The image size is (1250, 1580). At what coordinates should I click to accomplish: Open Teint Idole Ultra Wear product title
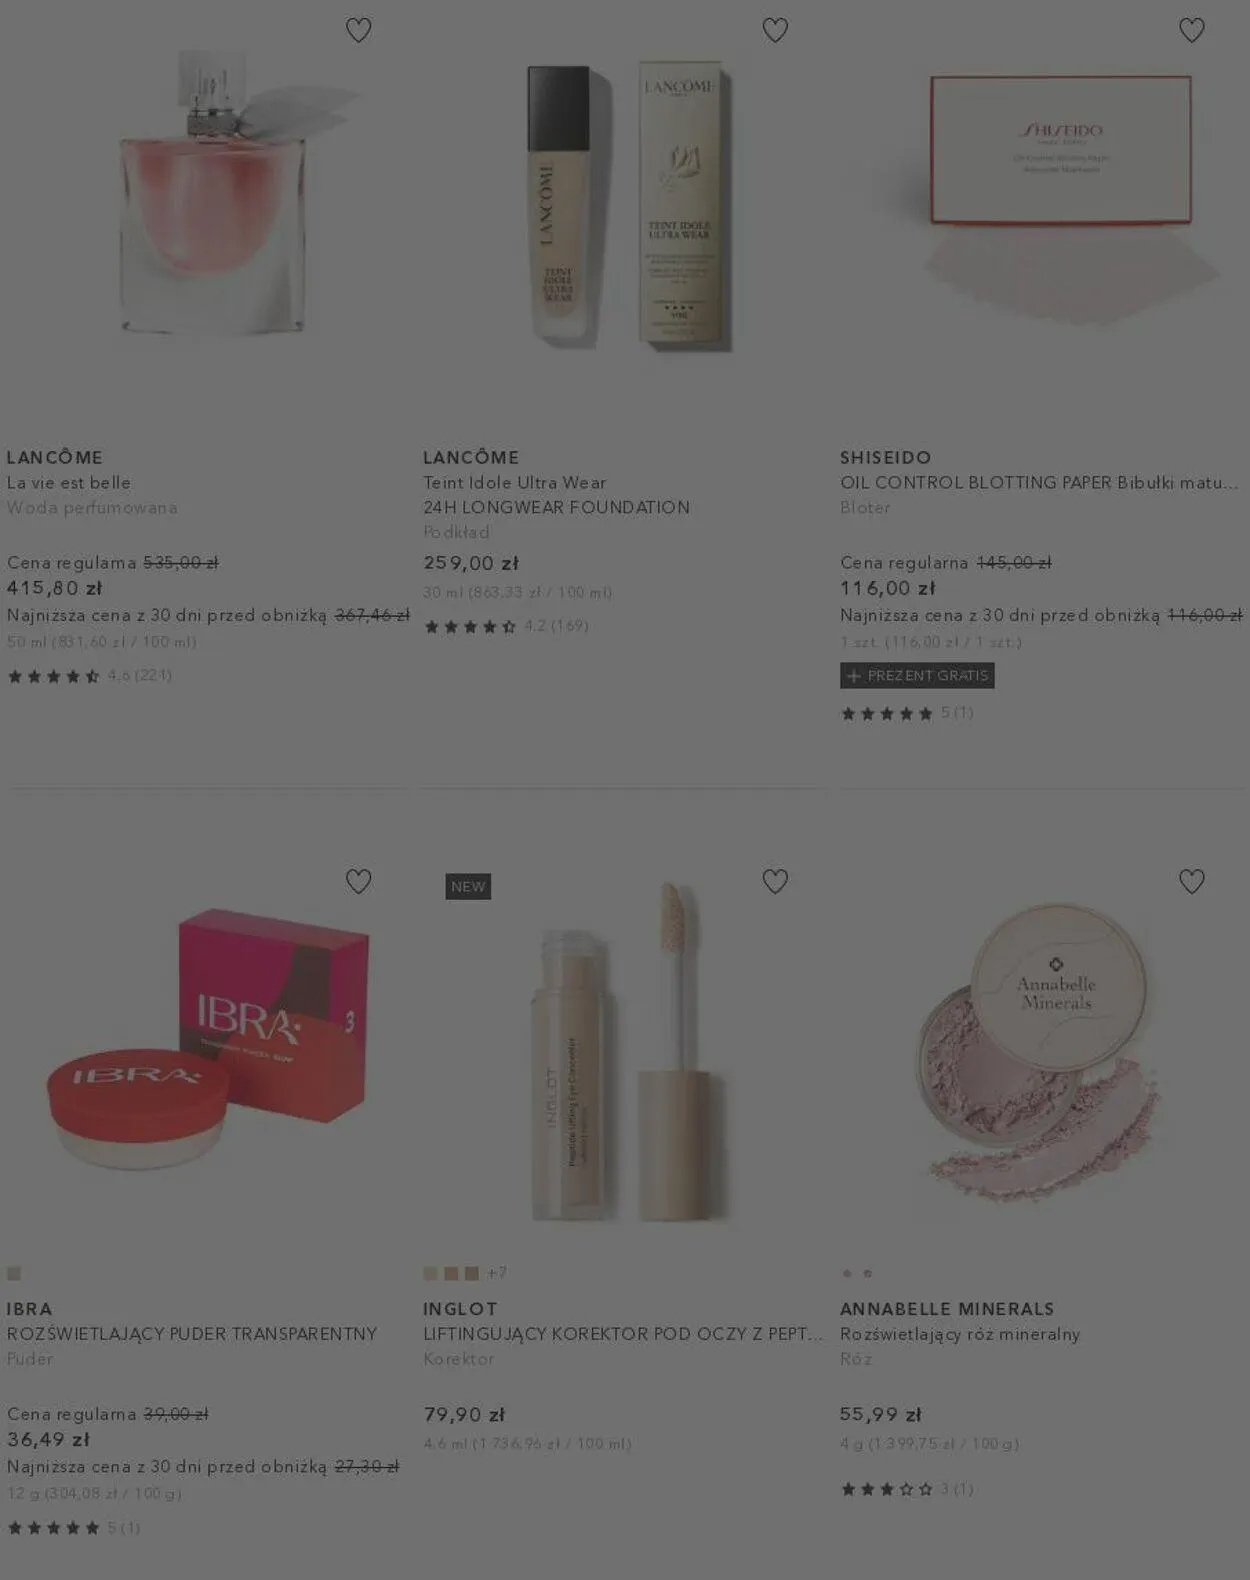[x=556, y=495]
